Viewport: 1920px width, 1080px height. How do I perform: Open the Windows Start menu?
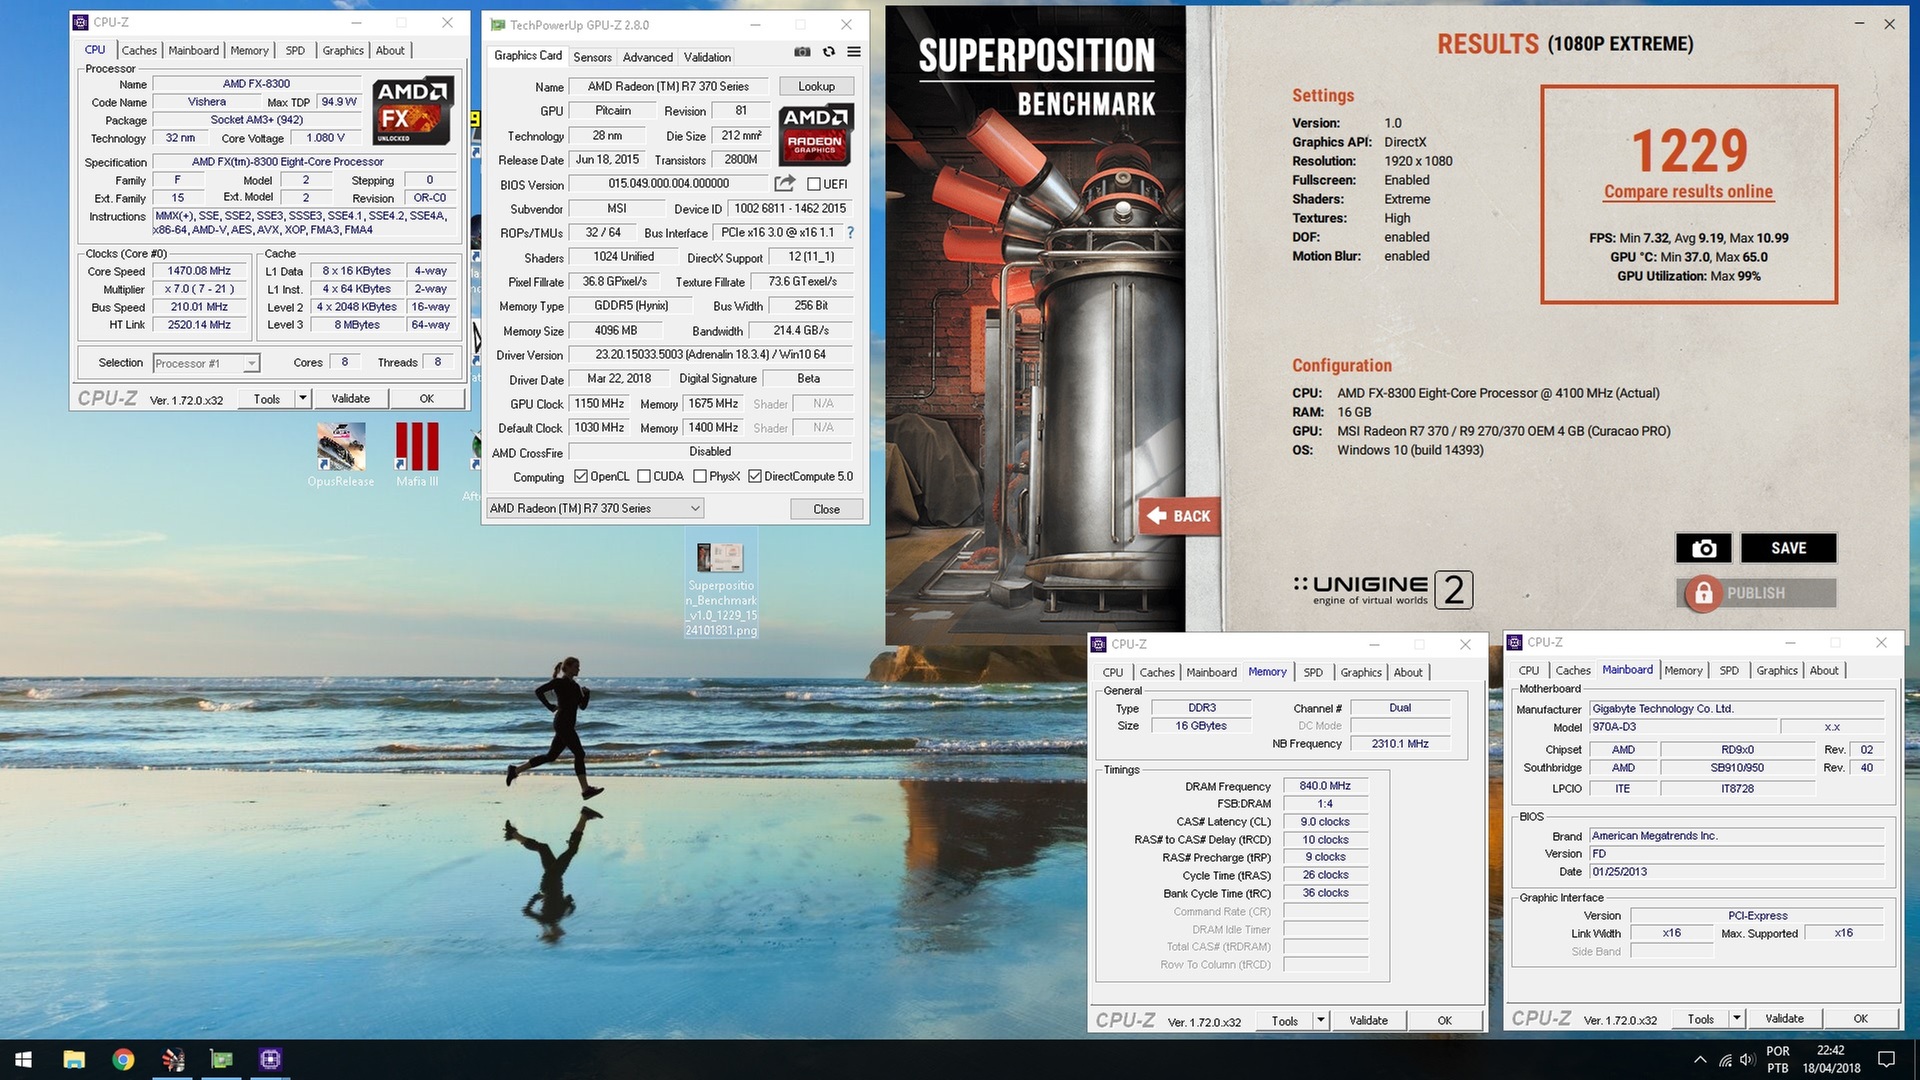23,1059
